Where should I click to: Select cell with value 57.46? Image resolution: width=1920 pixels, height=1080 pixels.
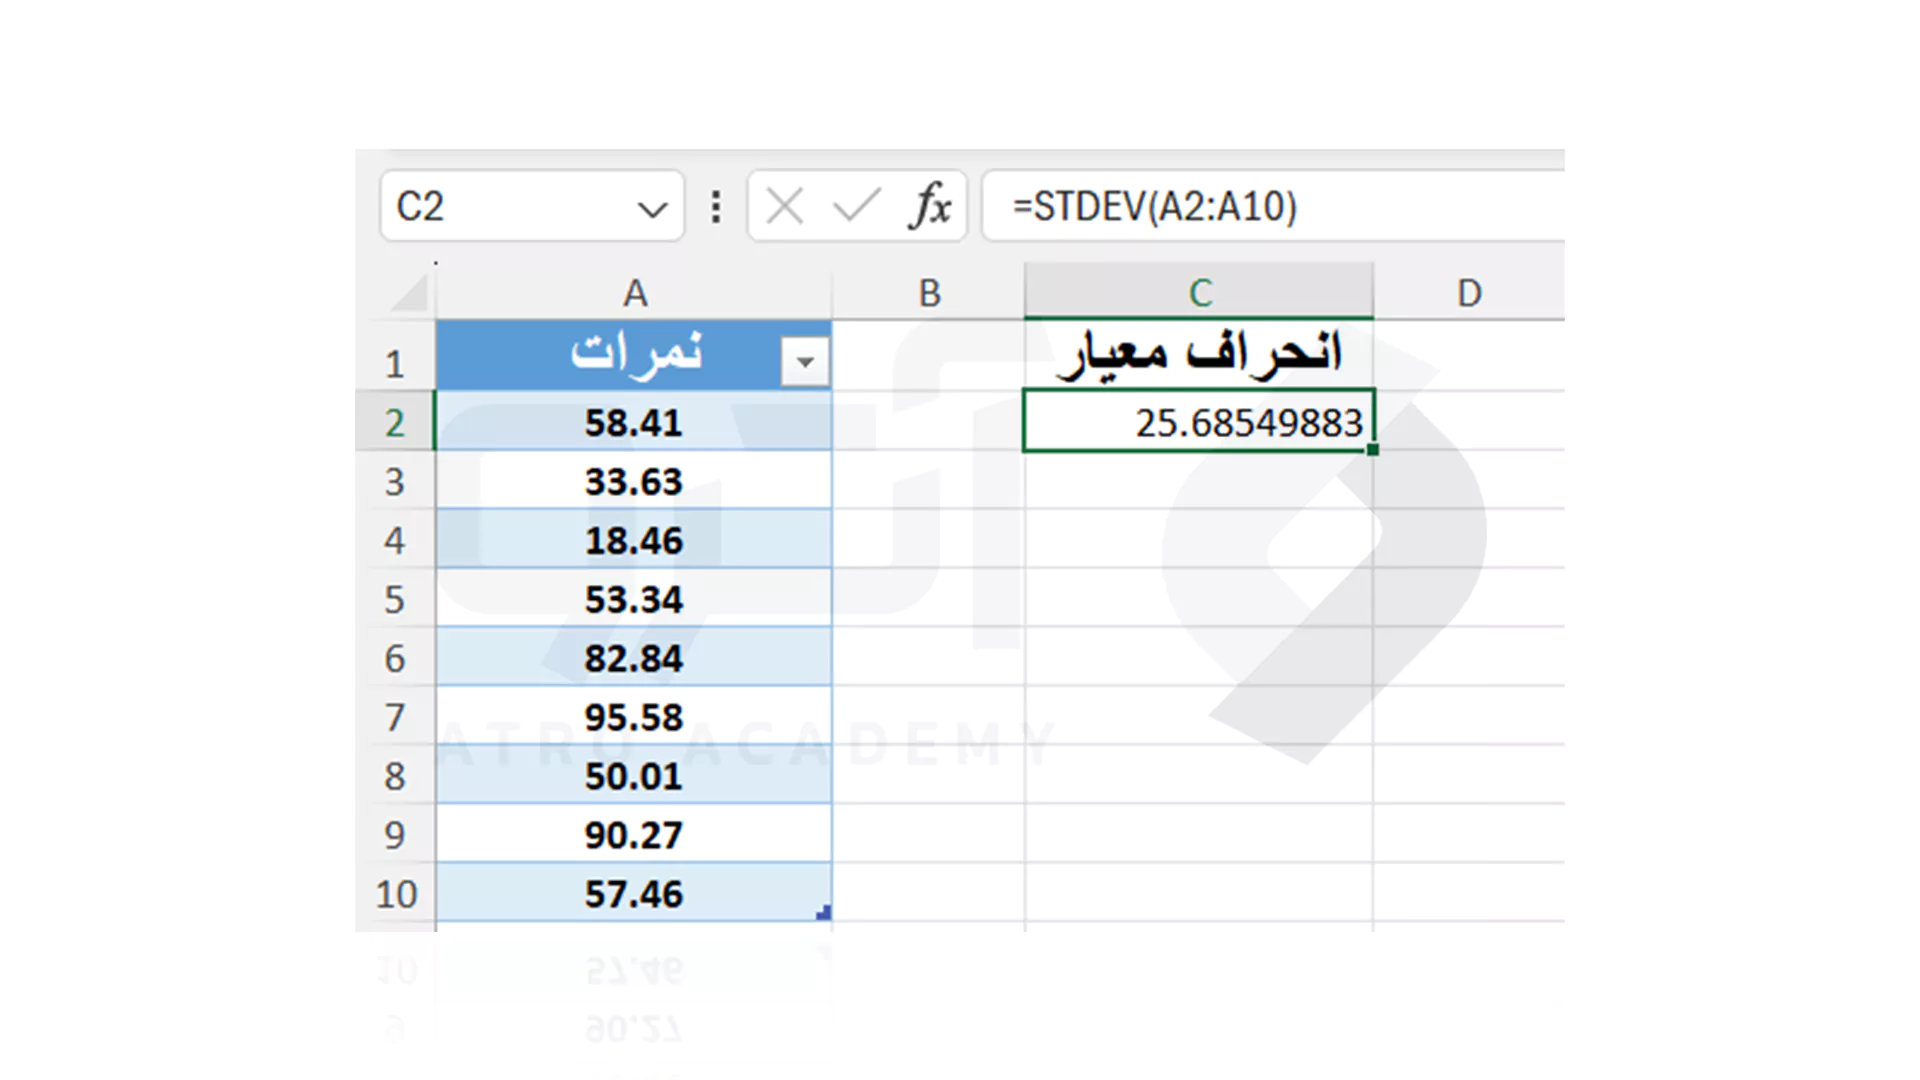click(634, 894)
